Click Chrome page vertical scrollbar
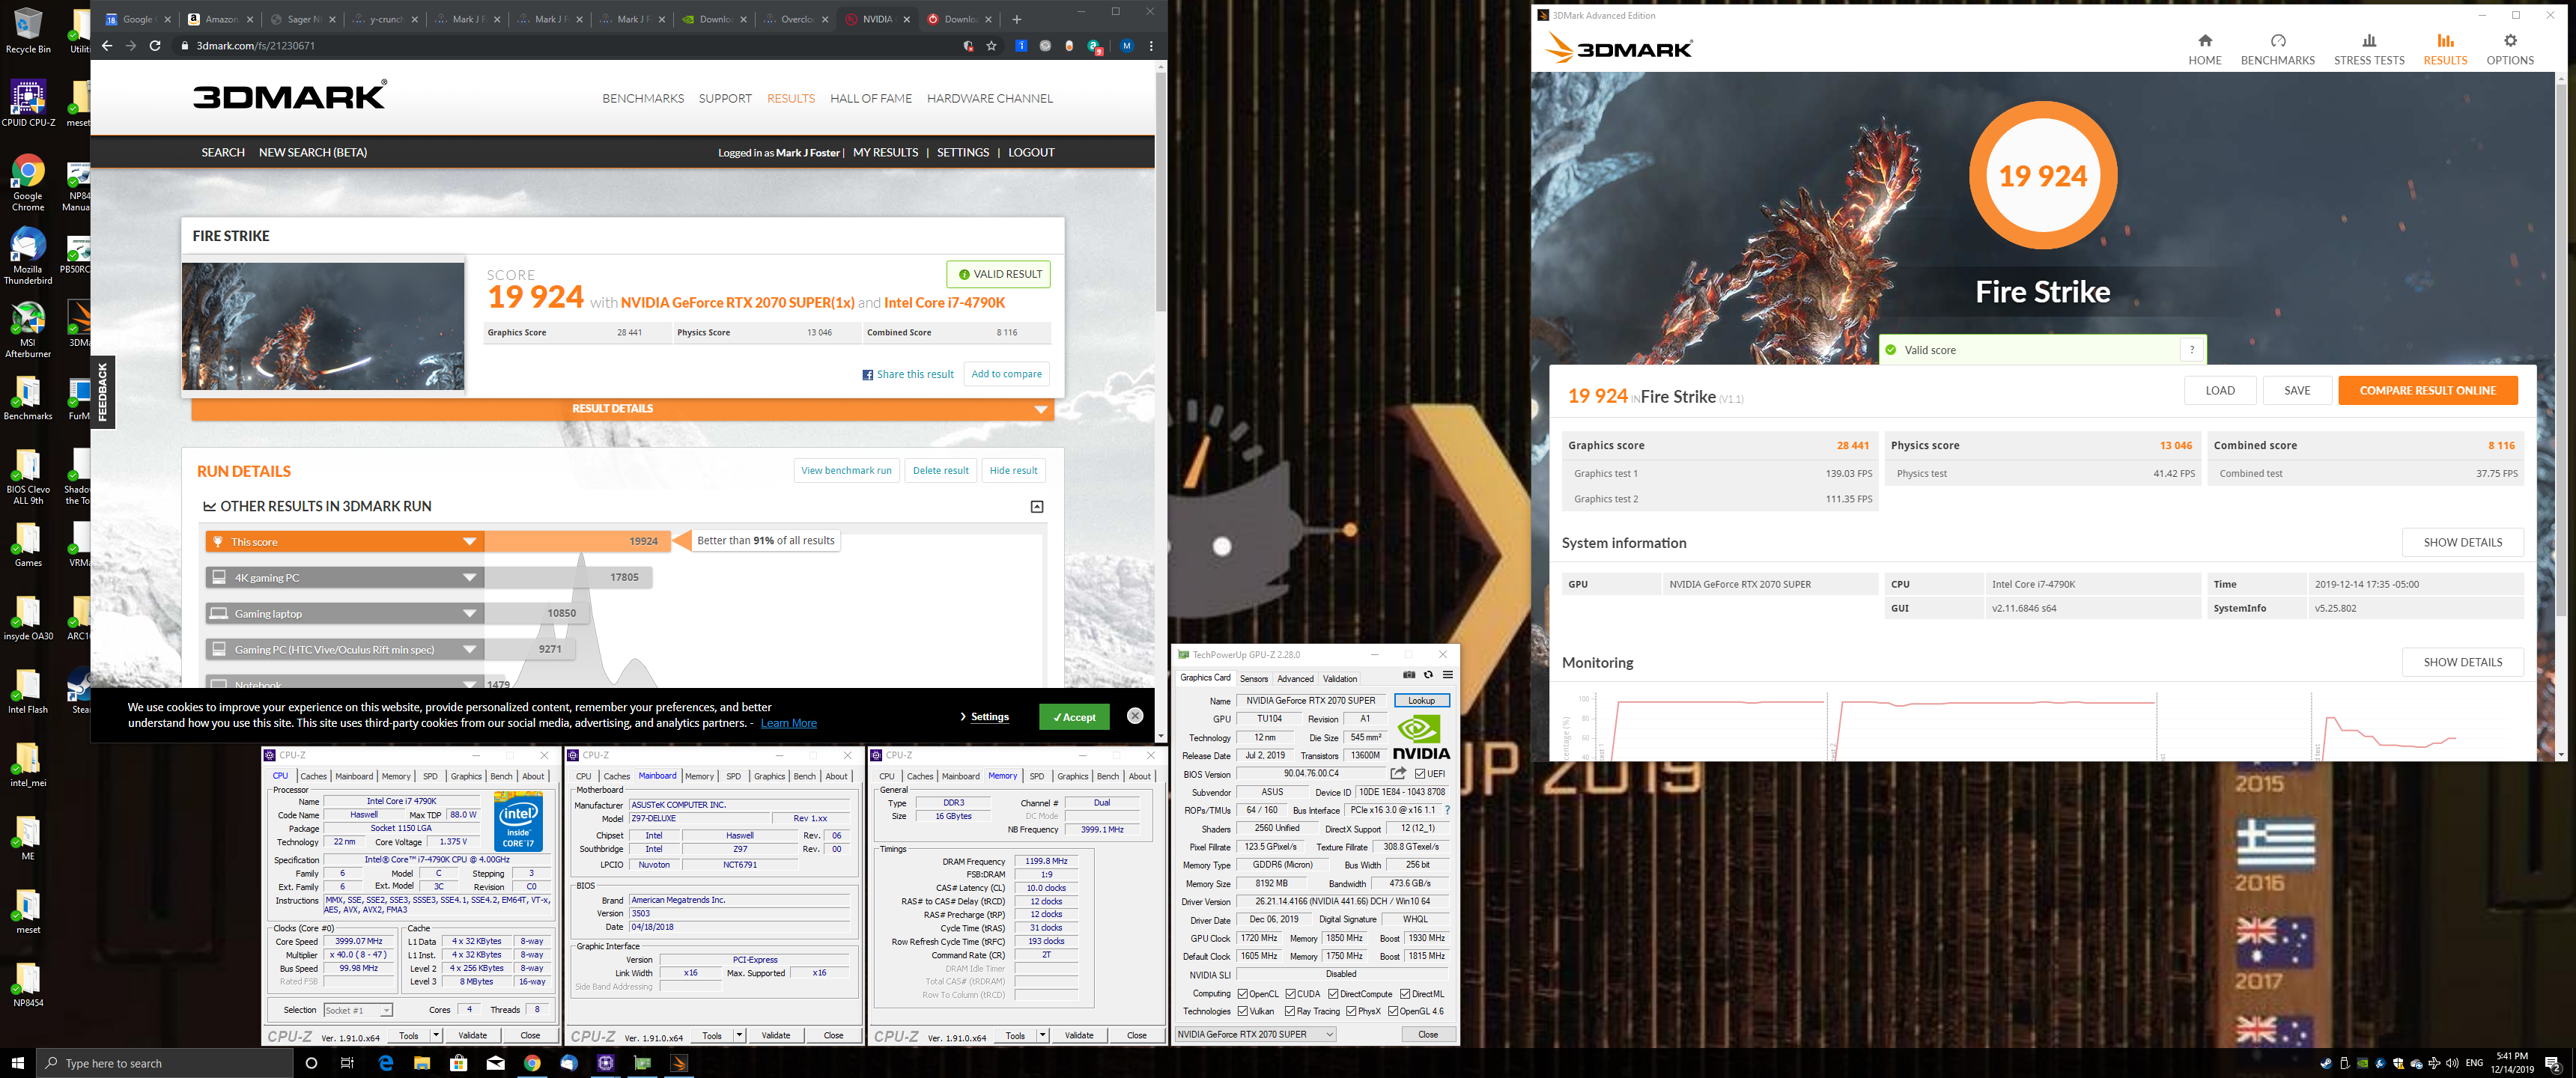The height and width of the screenshot is (1078, 2576). pyautogui.click(x=1160, y=190)
